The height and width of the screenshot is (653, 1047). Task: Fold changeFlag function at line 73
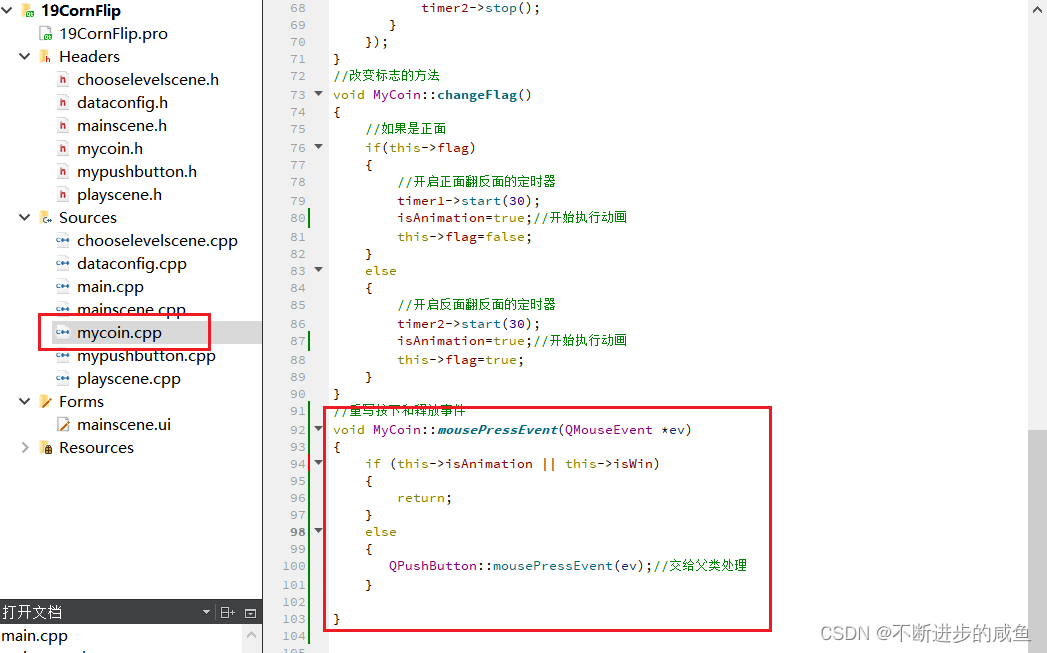[319, 94]
